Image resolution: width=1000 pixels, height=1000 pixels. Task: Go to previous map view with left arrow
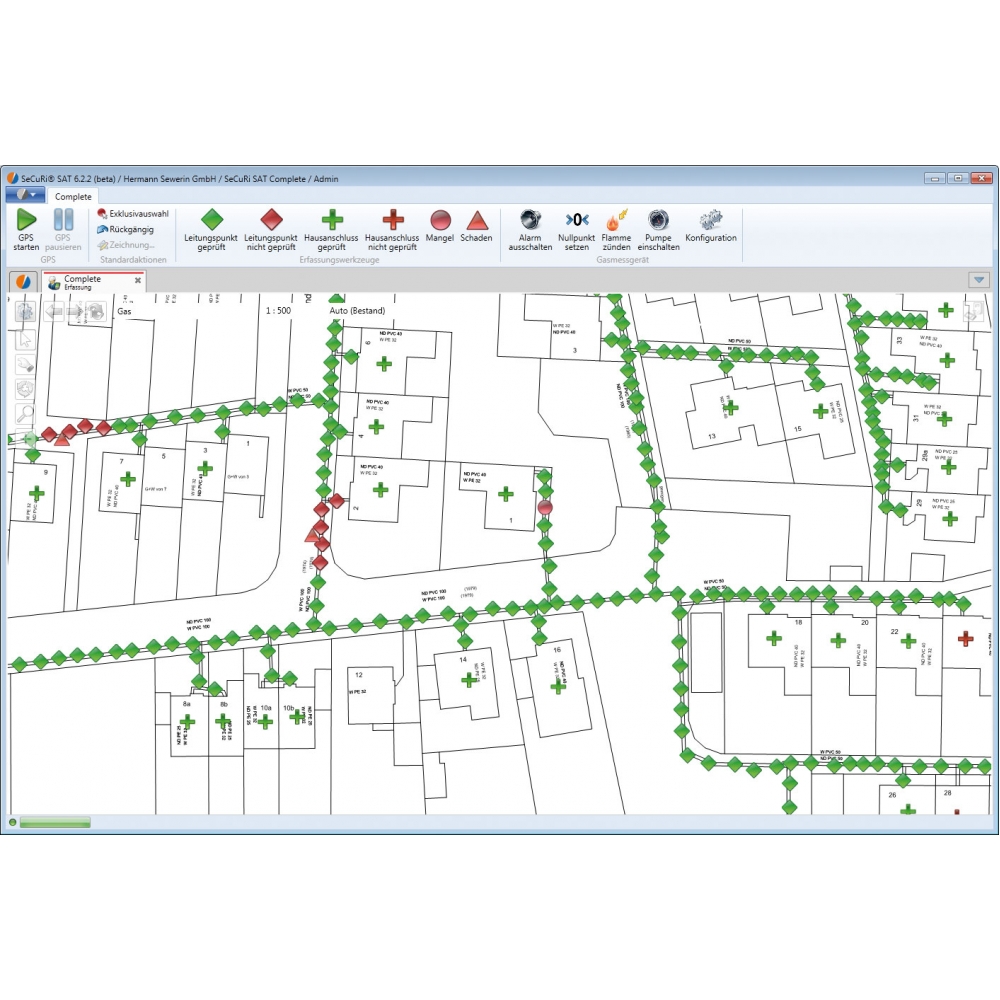click(x=54, y=312)
